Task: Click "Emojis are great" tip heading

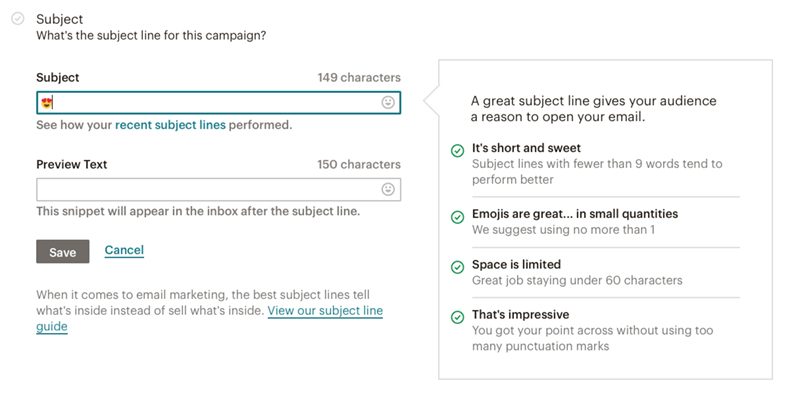Action: tap(575, 214)
